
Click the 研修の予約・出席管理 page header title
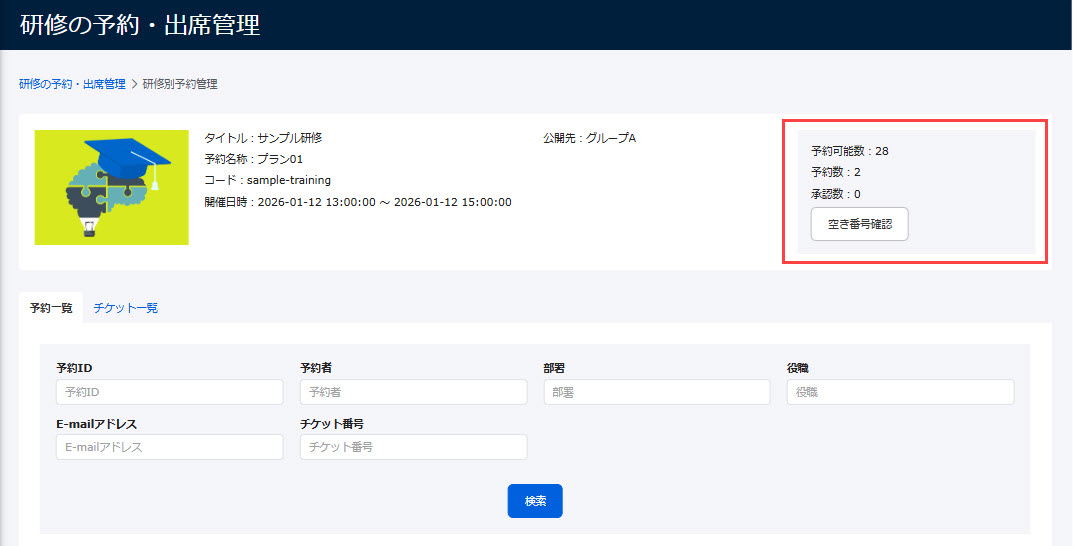[140, 25]
